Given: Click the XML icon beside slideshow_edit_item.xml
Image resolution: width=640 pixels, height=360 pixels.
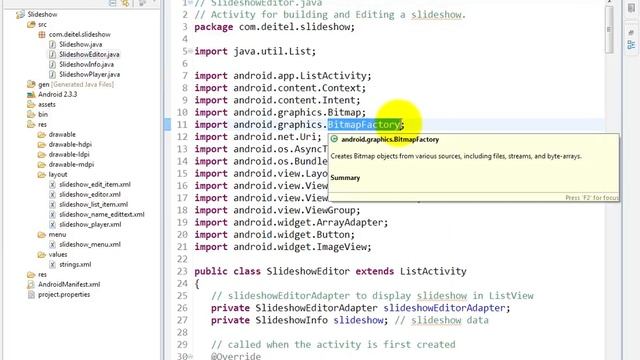Looking at the screenshot, I should (52, 184).
